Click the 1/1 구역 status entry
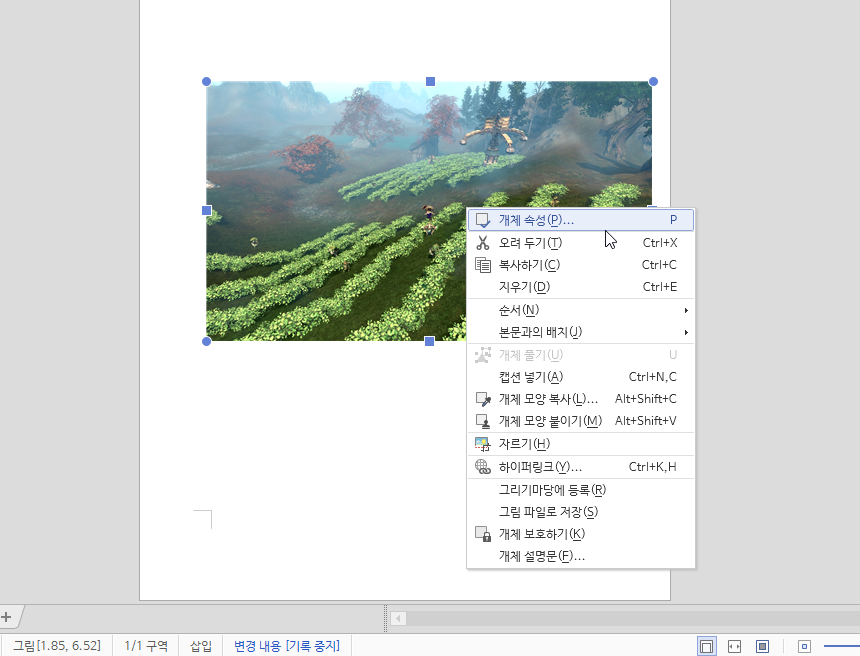 tap(146, 646)
